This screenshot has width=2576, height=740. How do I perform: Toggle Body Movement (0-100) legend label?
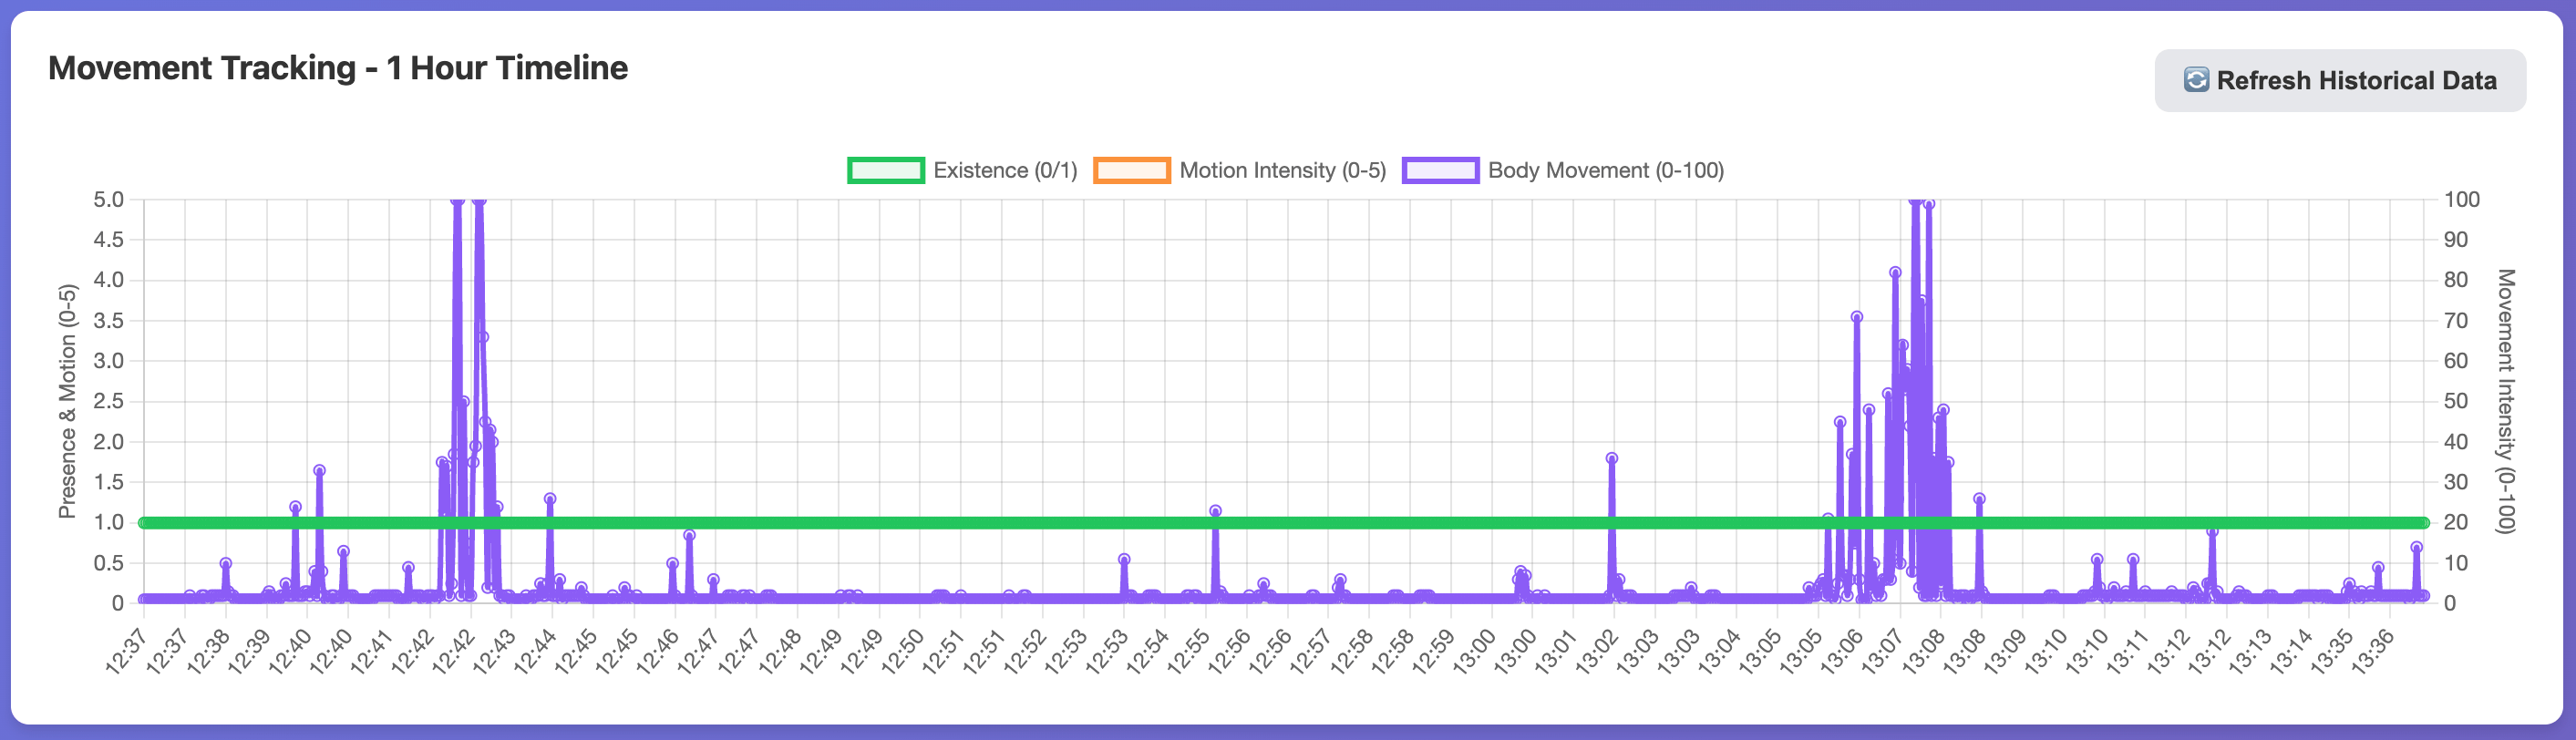(x=1605, y=170)
